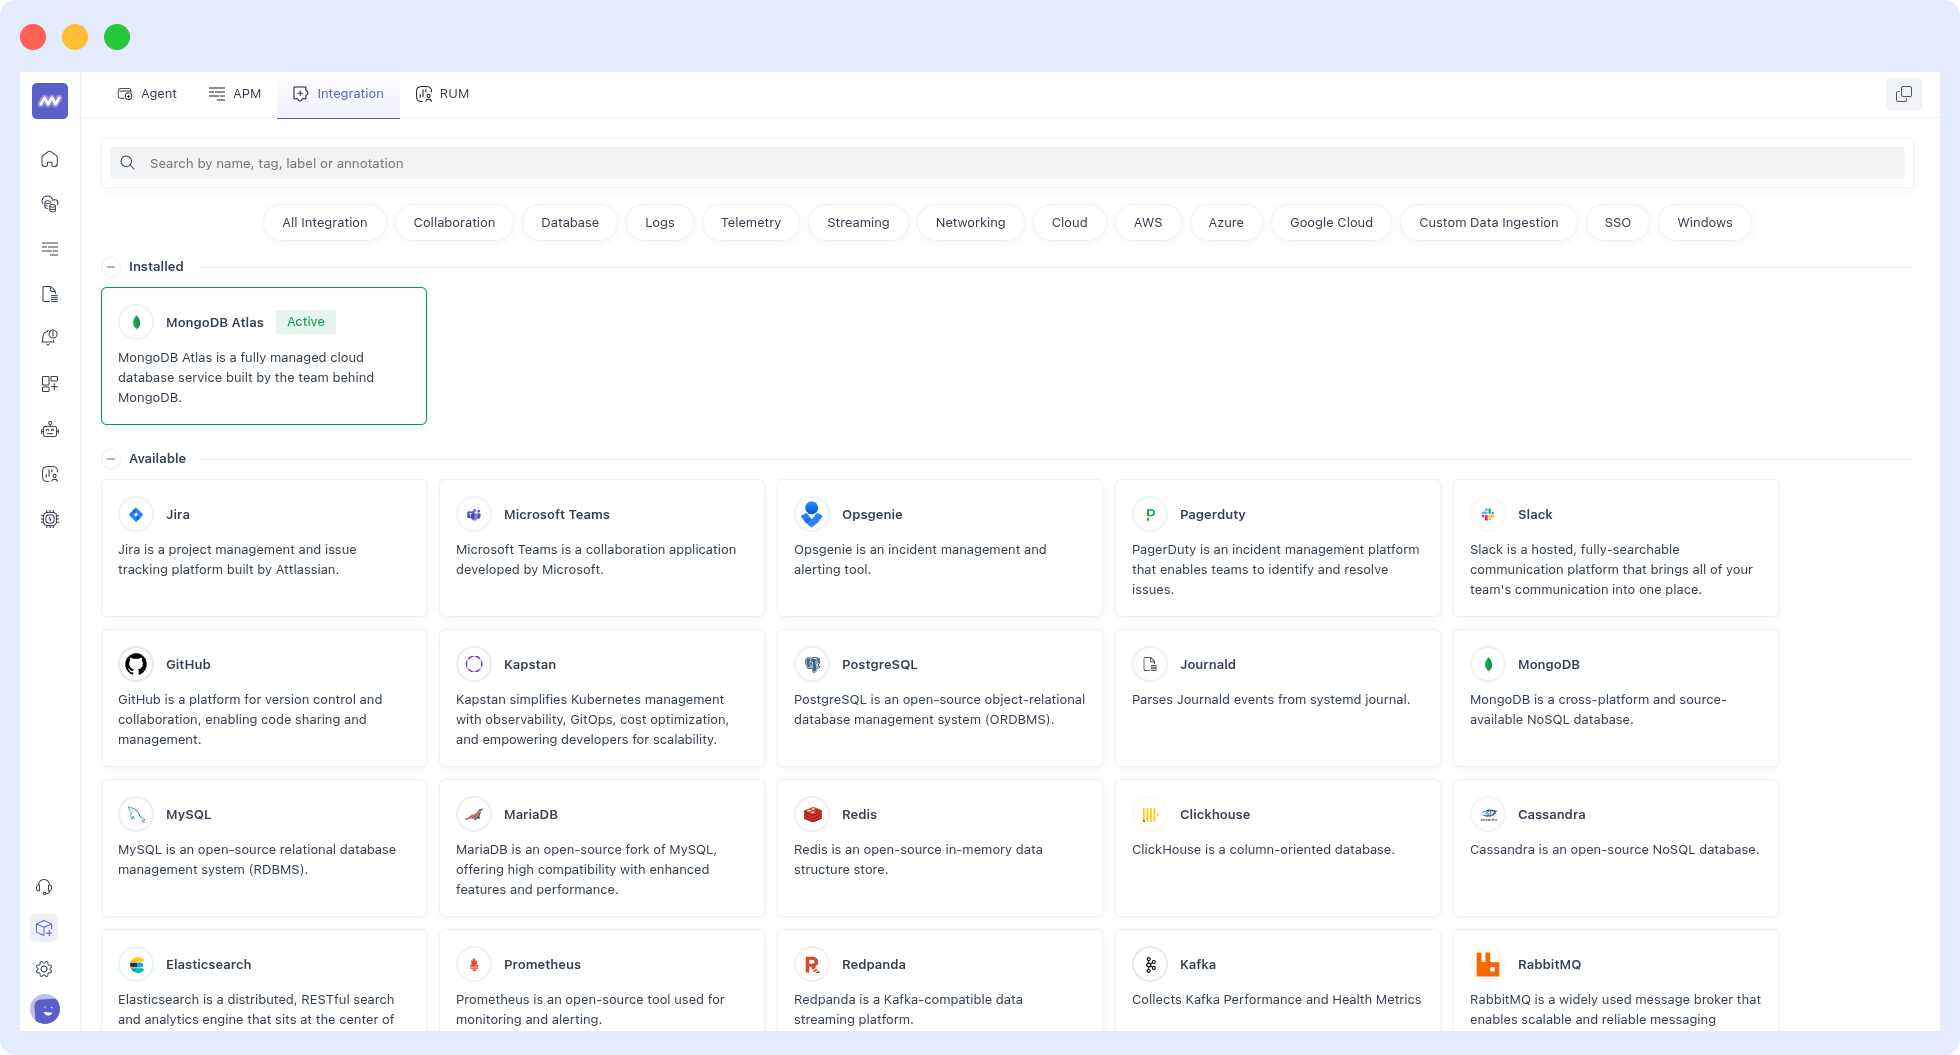Open the AI assistant robot icon

click(x=48, y=429)
